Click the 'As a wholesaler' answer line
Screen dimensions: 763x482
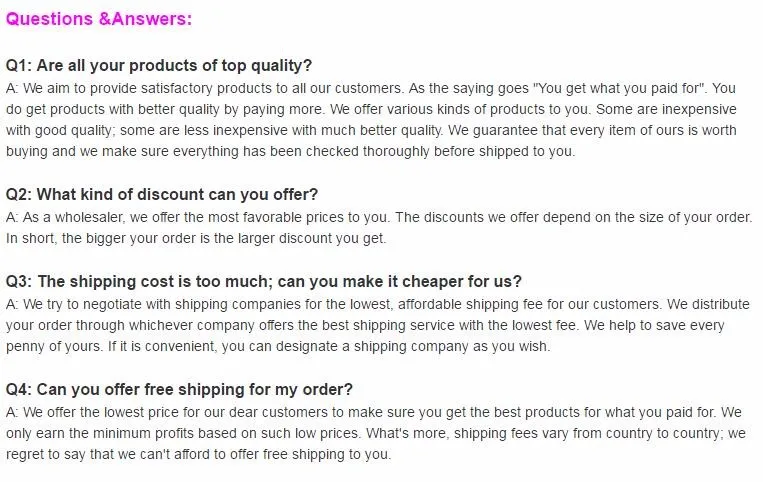(379, 217)
